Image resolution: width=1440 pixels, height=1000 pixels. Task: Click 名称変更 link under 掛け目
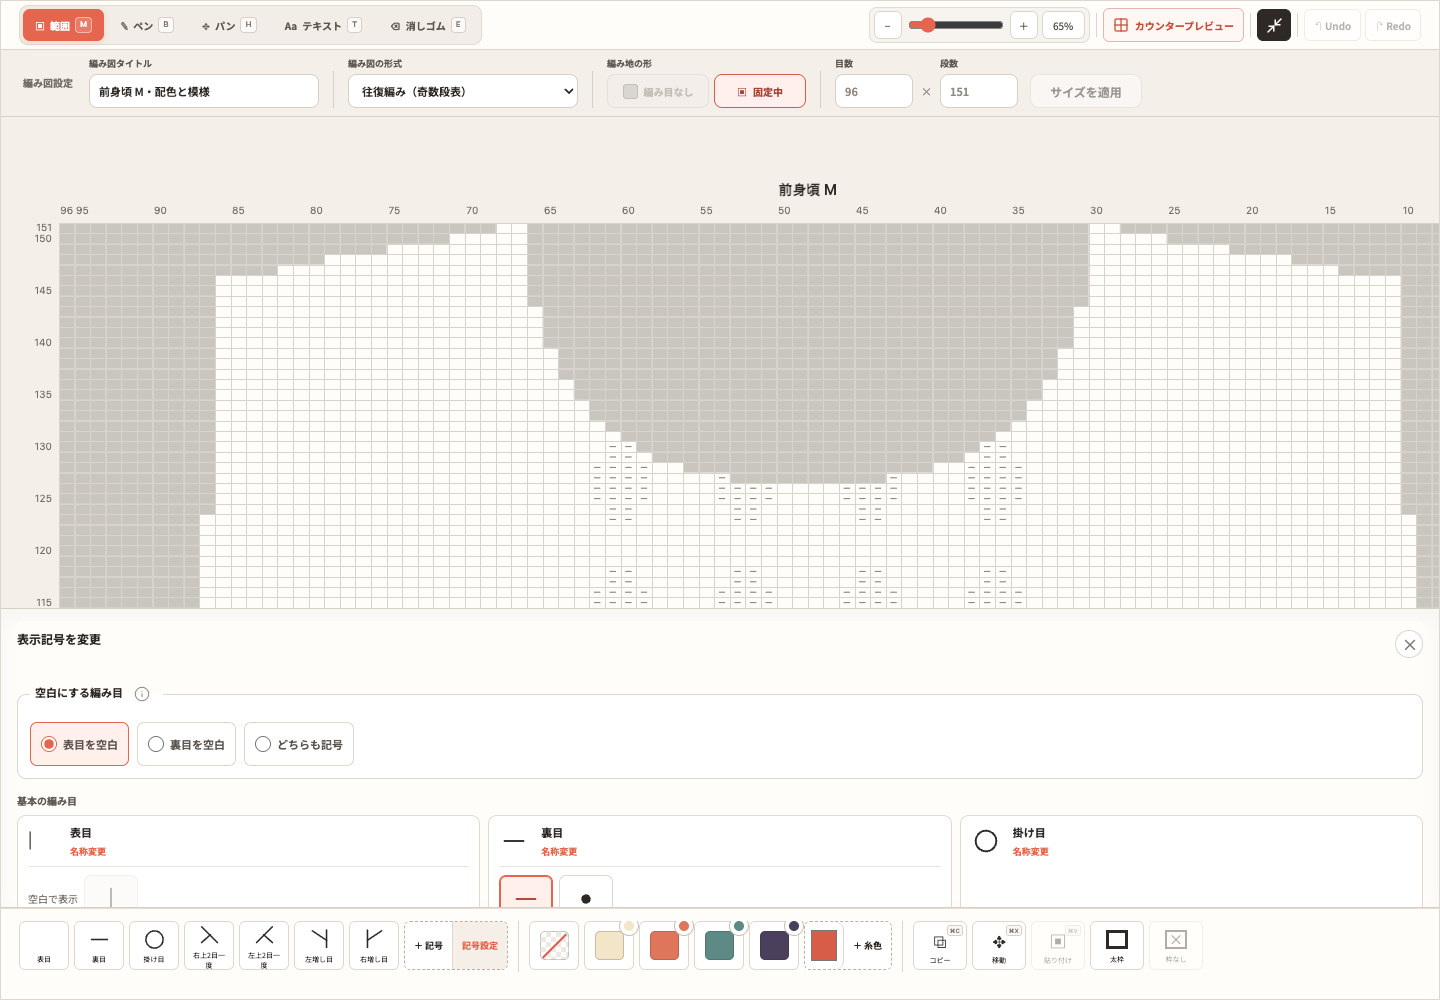(x=1030, y=852)
